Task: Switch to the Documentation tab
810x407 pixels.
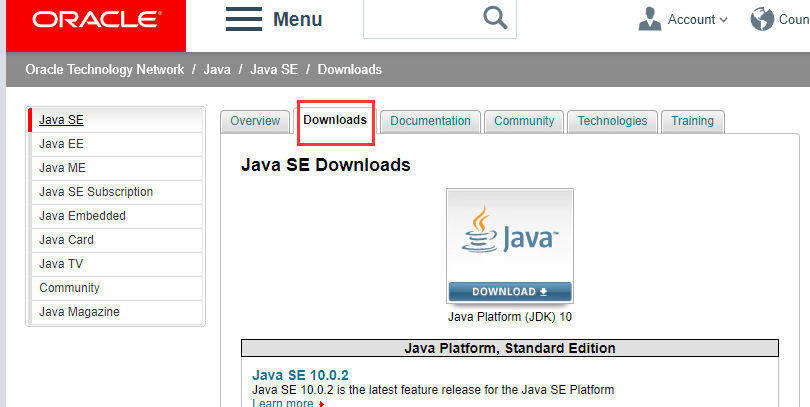Action: [430, 121]
